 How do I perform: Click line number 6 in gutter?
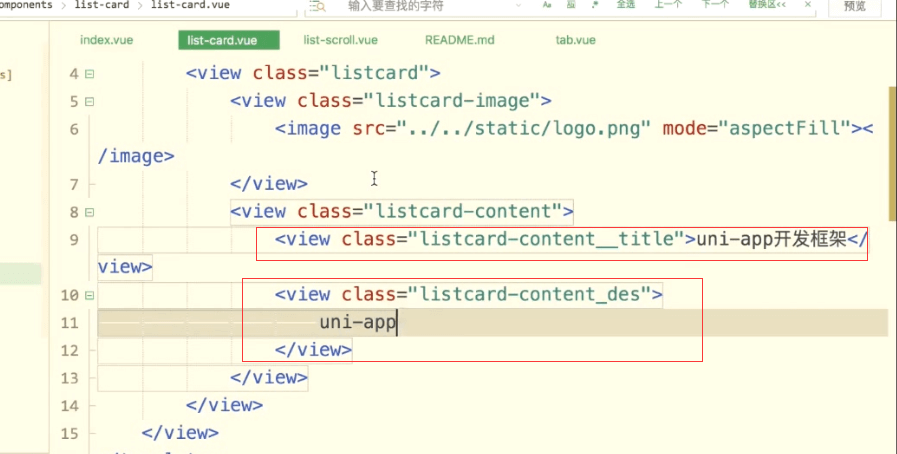coord(74,129)
